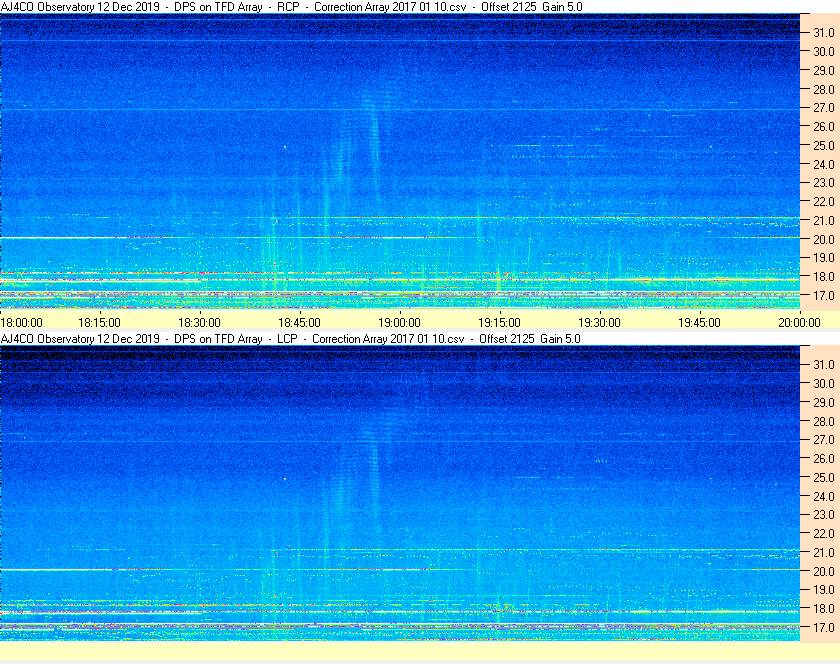Click the 23.0 frequency label on RCP plot
840x664 pixels.
pos(824,183)
